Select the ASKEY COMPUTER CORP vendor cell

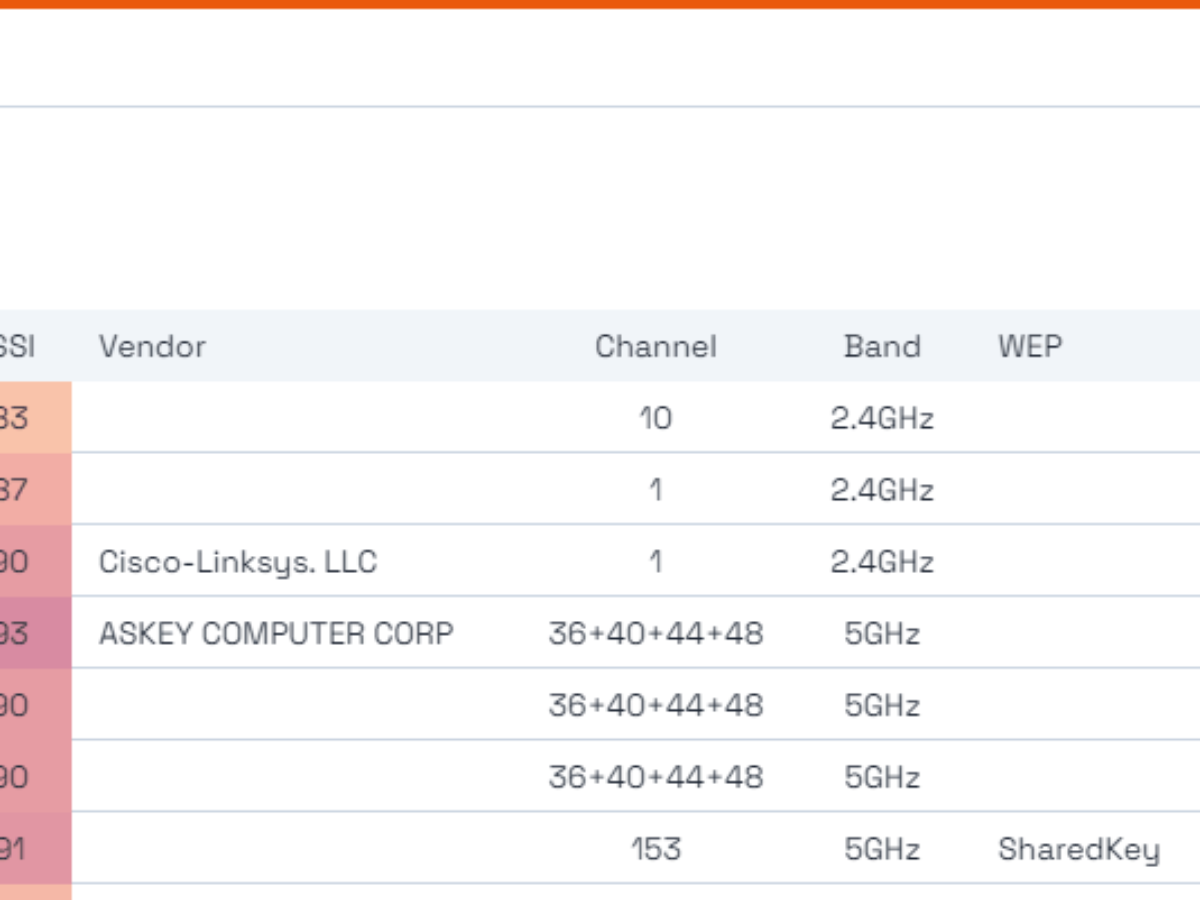coord(276,634)
